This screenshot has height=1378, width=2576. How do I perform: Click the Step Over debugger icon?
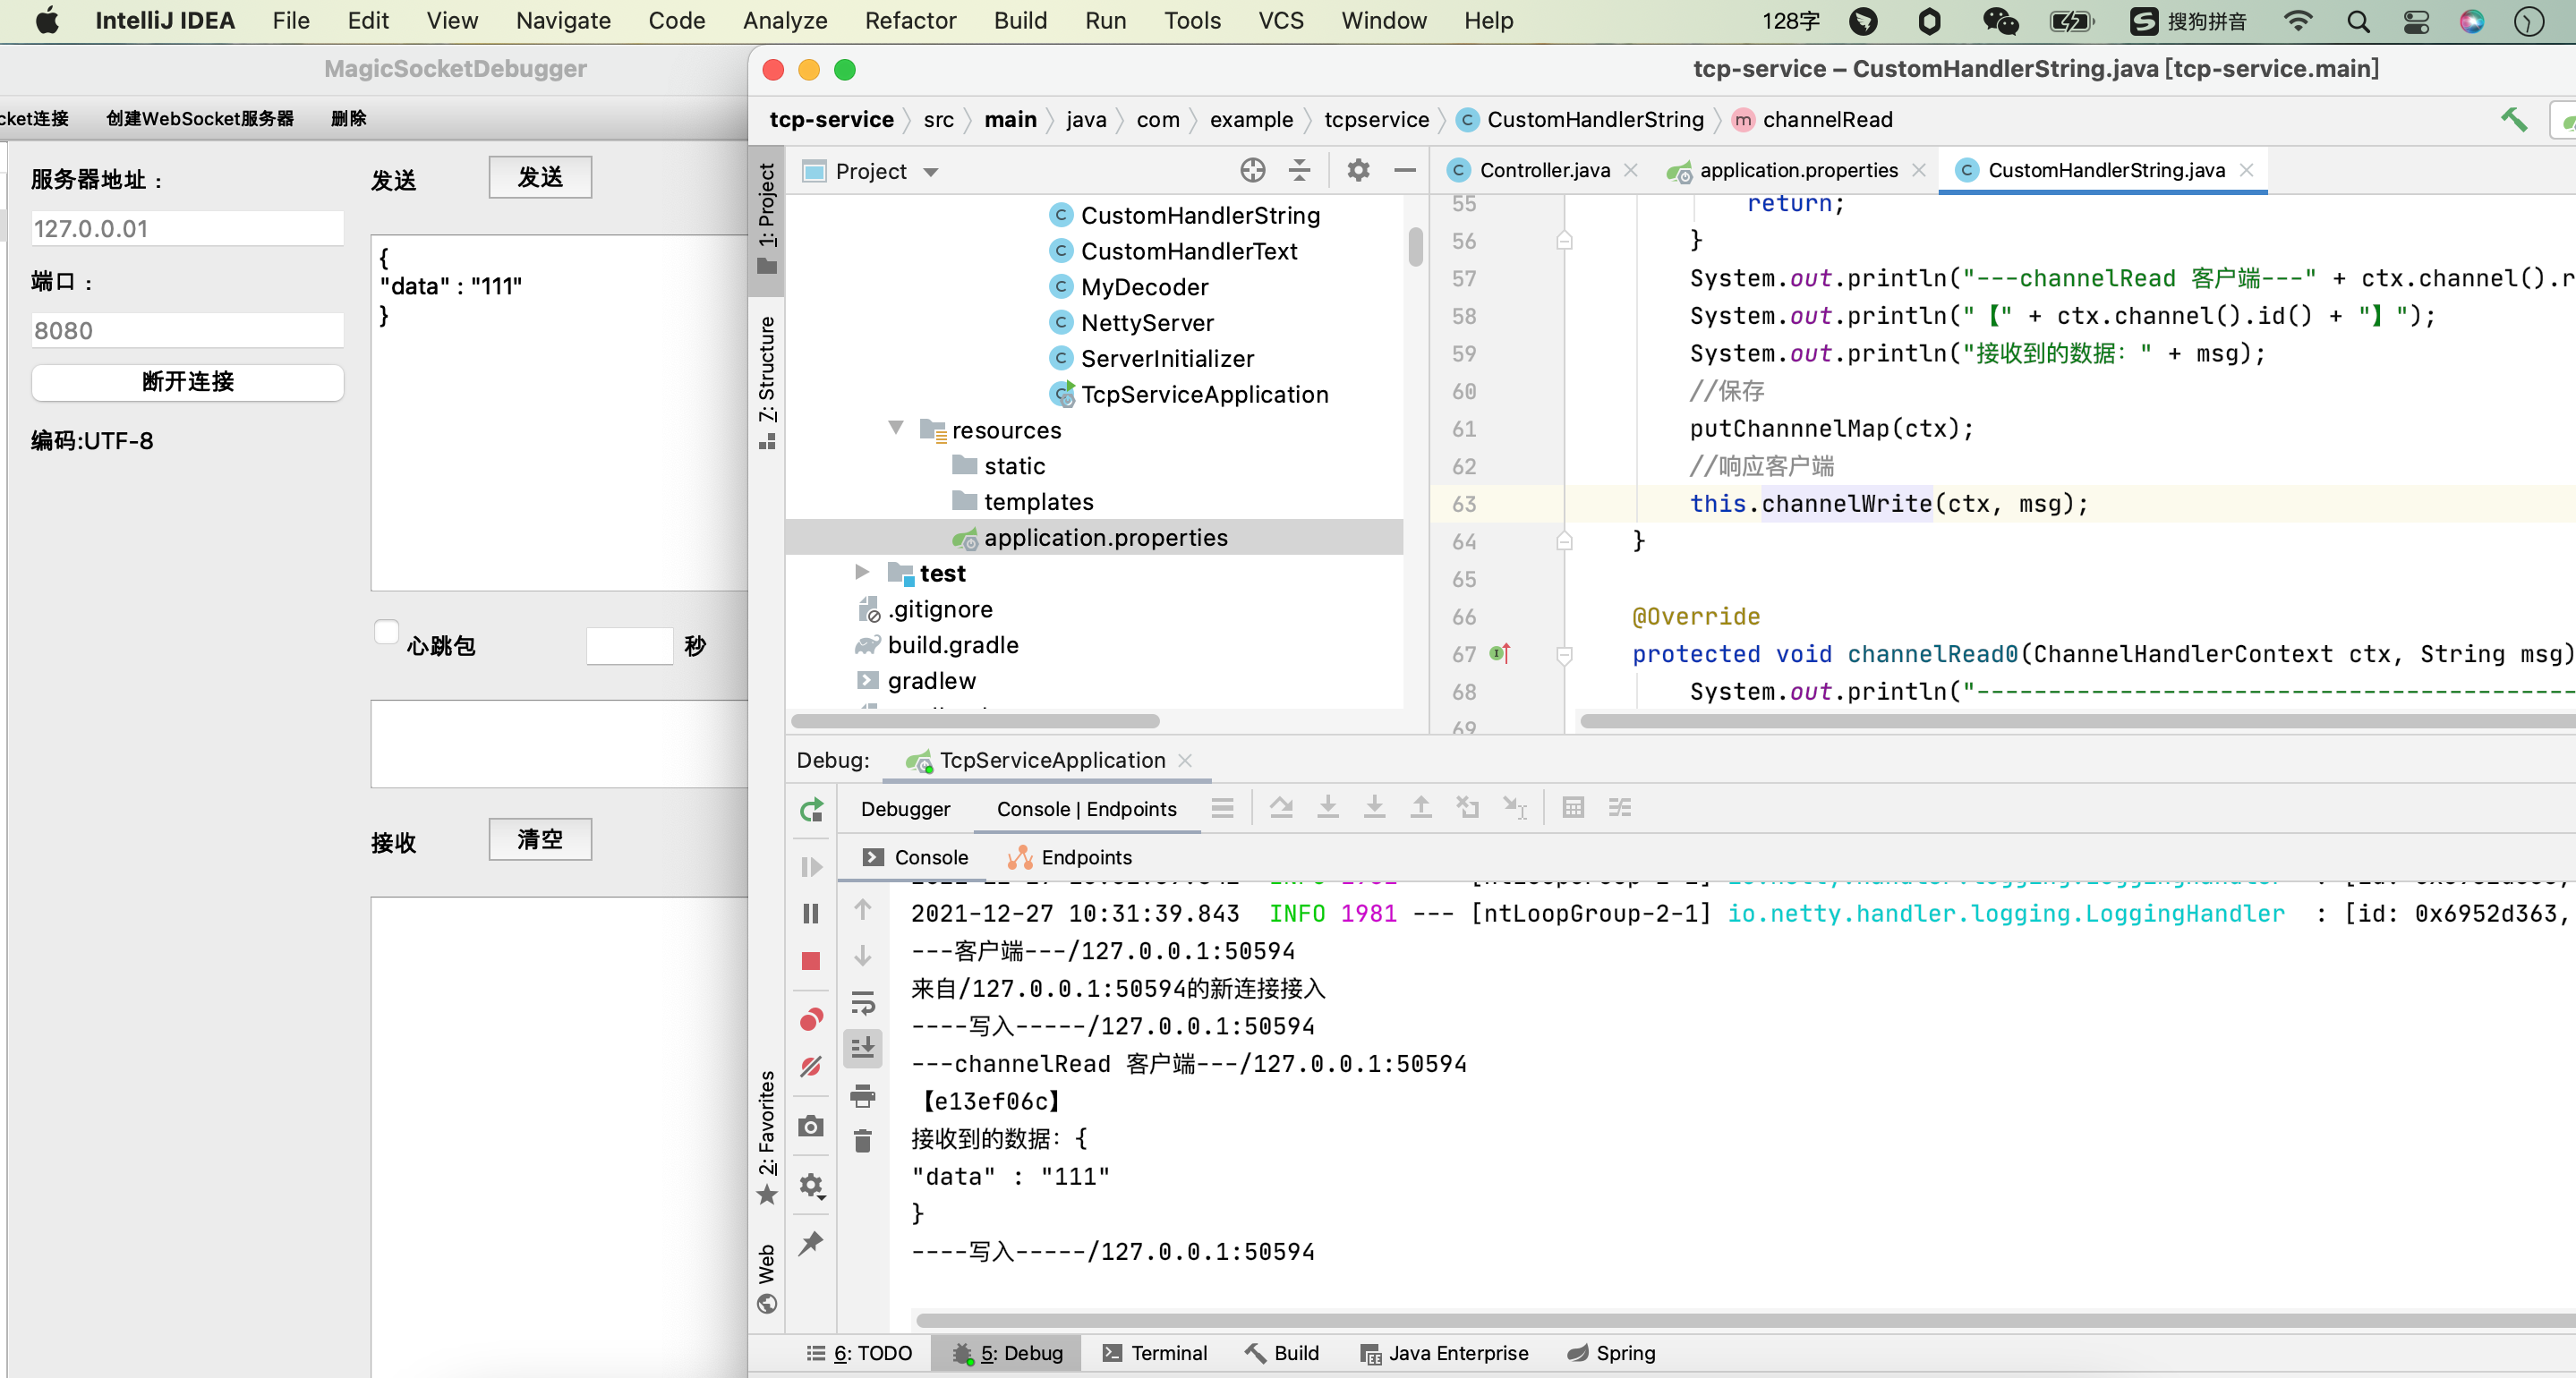1281,806
